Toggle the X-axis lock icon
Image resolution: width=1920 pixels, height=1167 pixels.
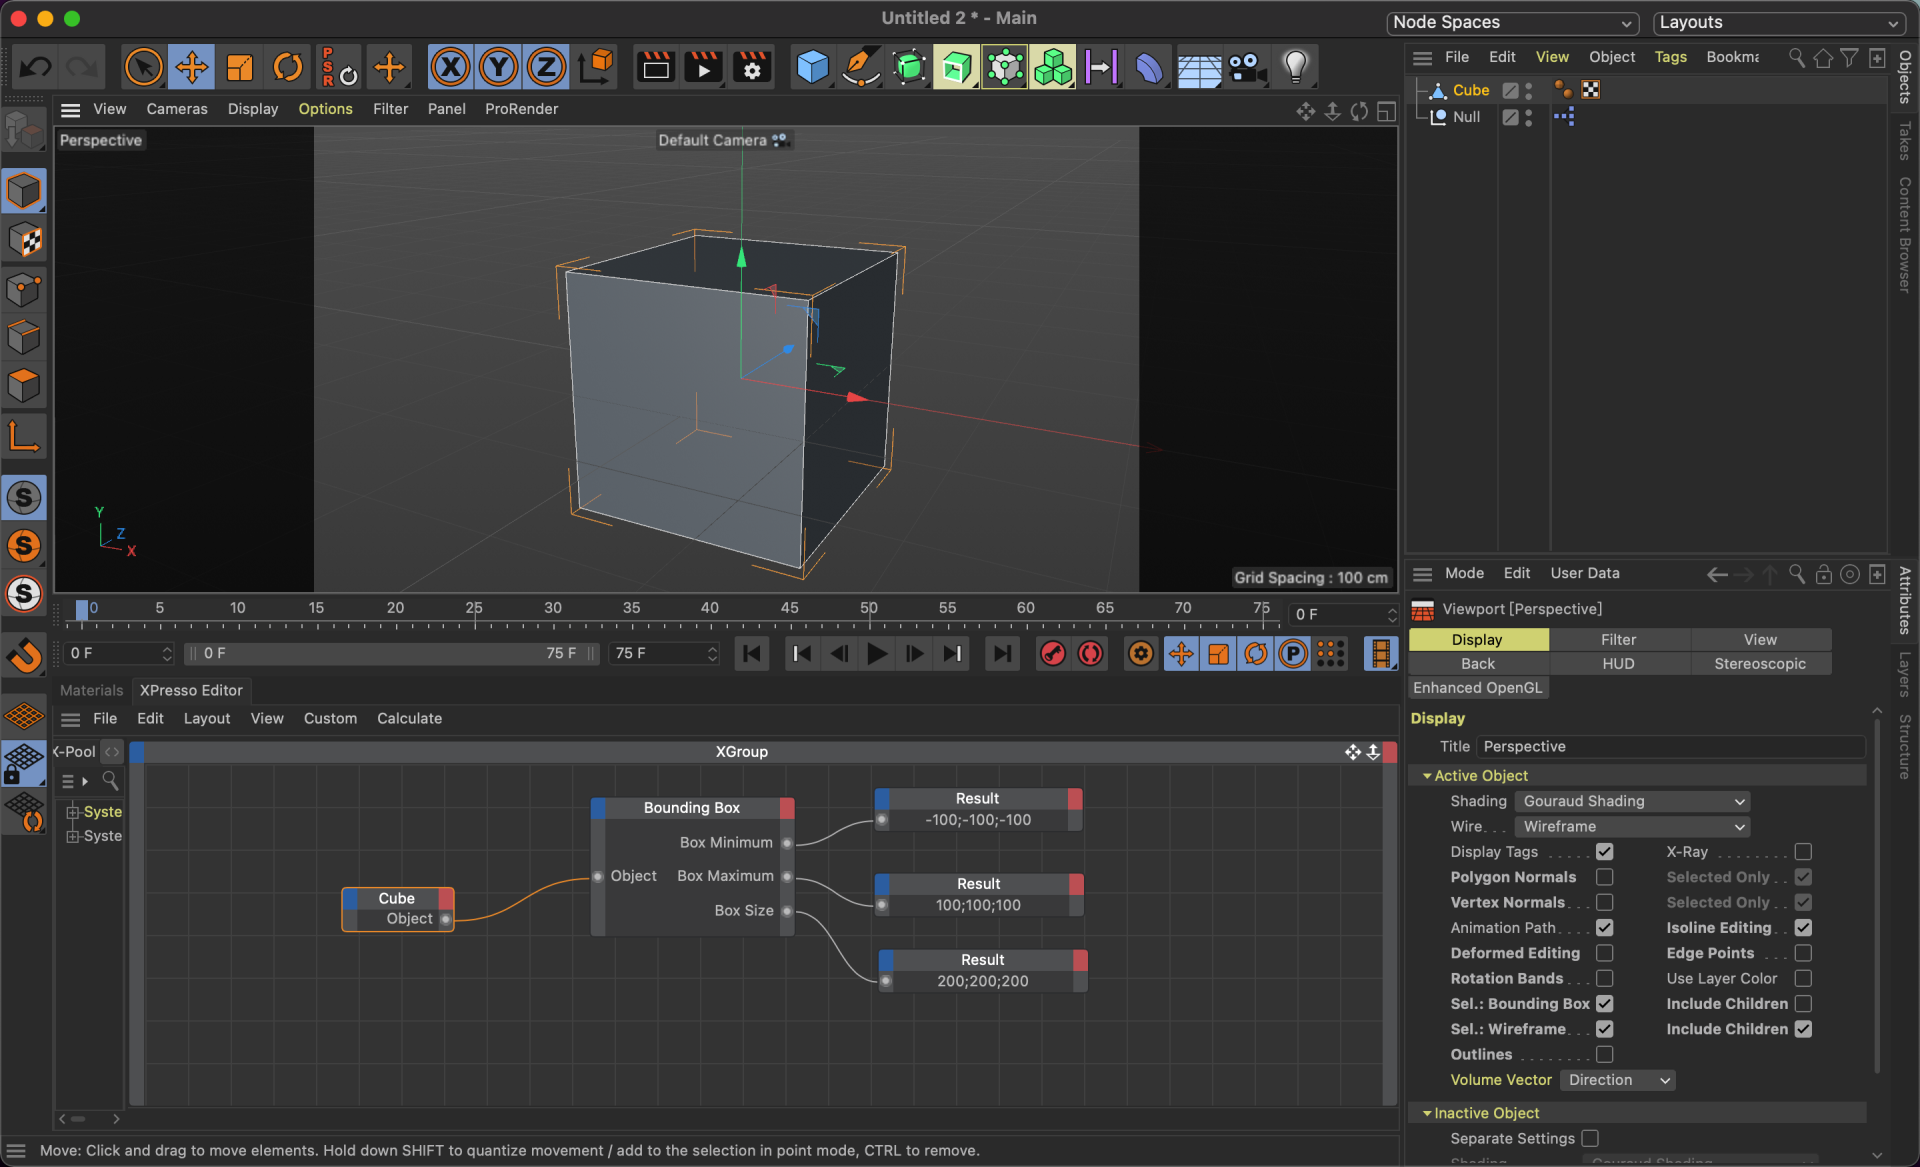(450, 68)
